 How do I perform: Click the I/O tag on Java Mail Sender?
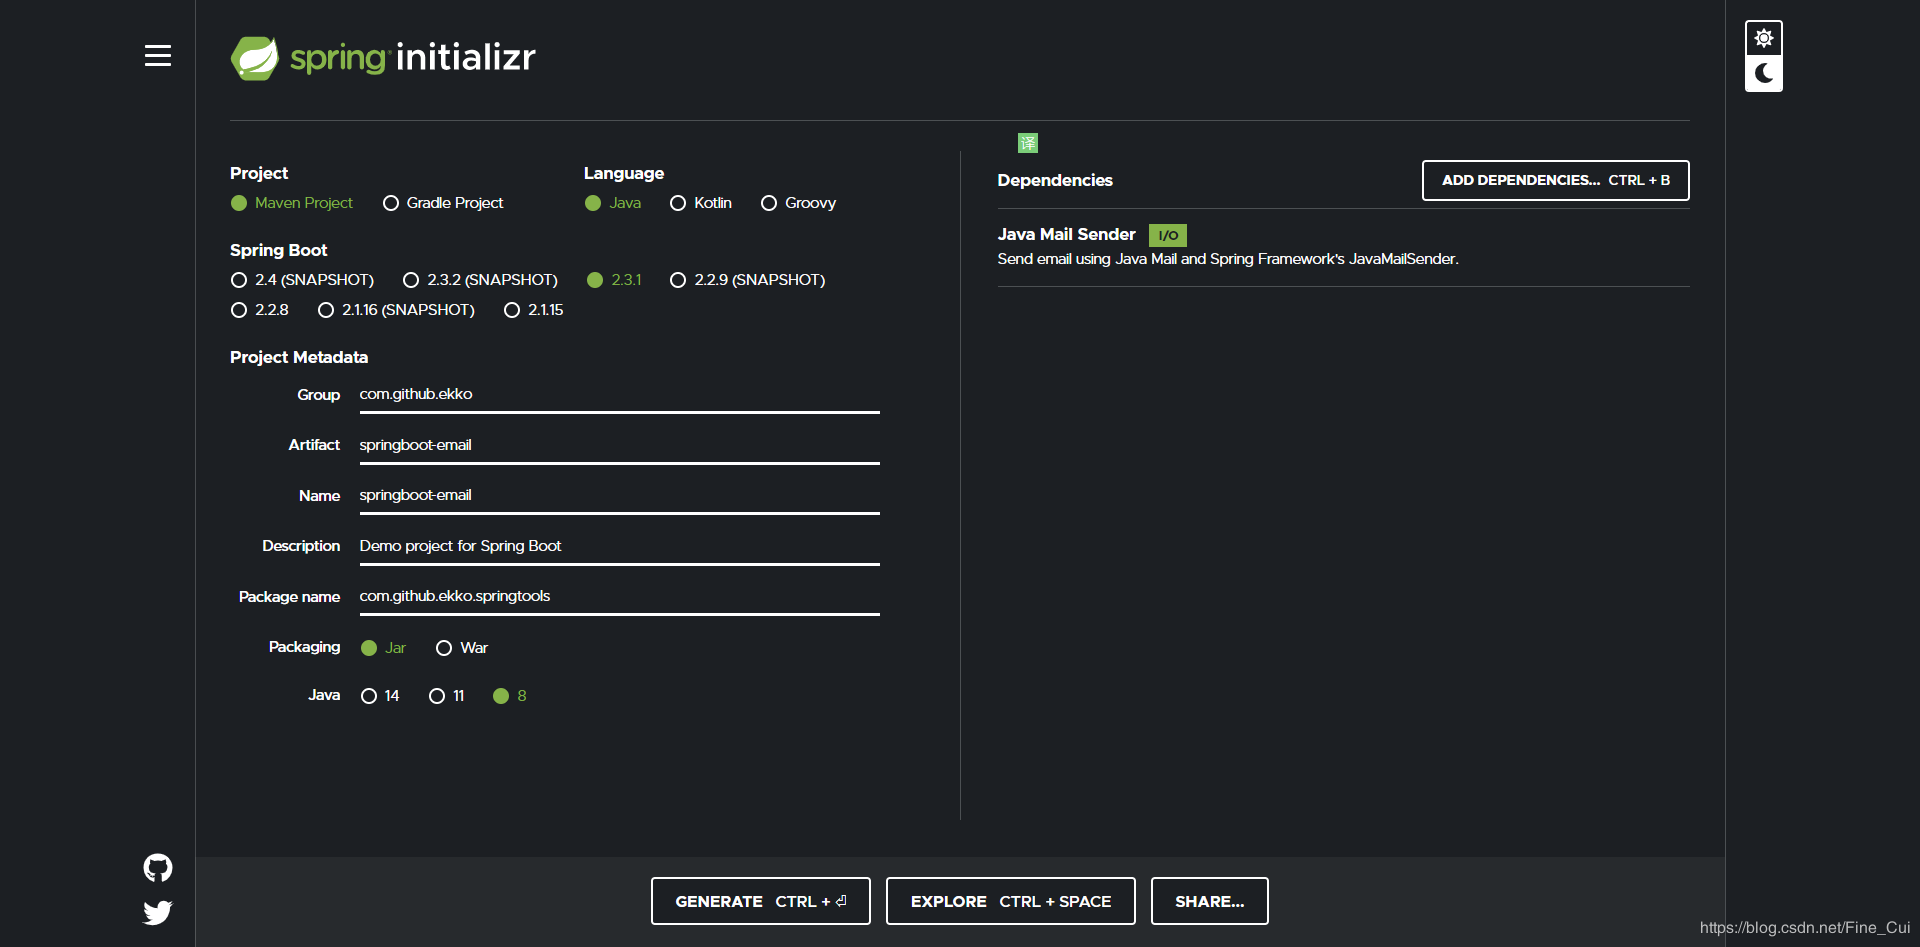[x=1168, y=235]
